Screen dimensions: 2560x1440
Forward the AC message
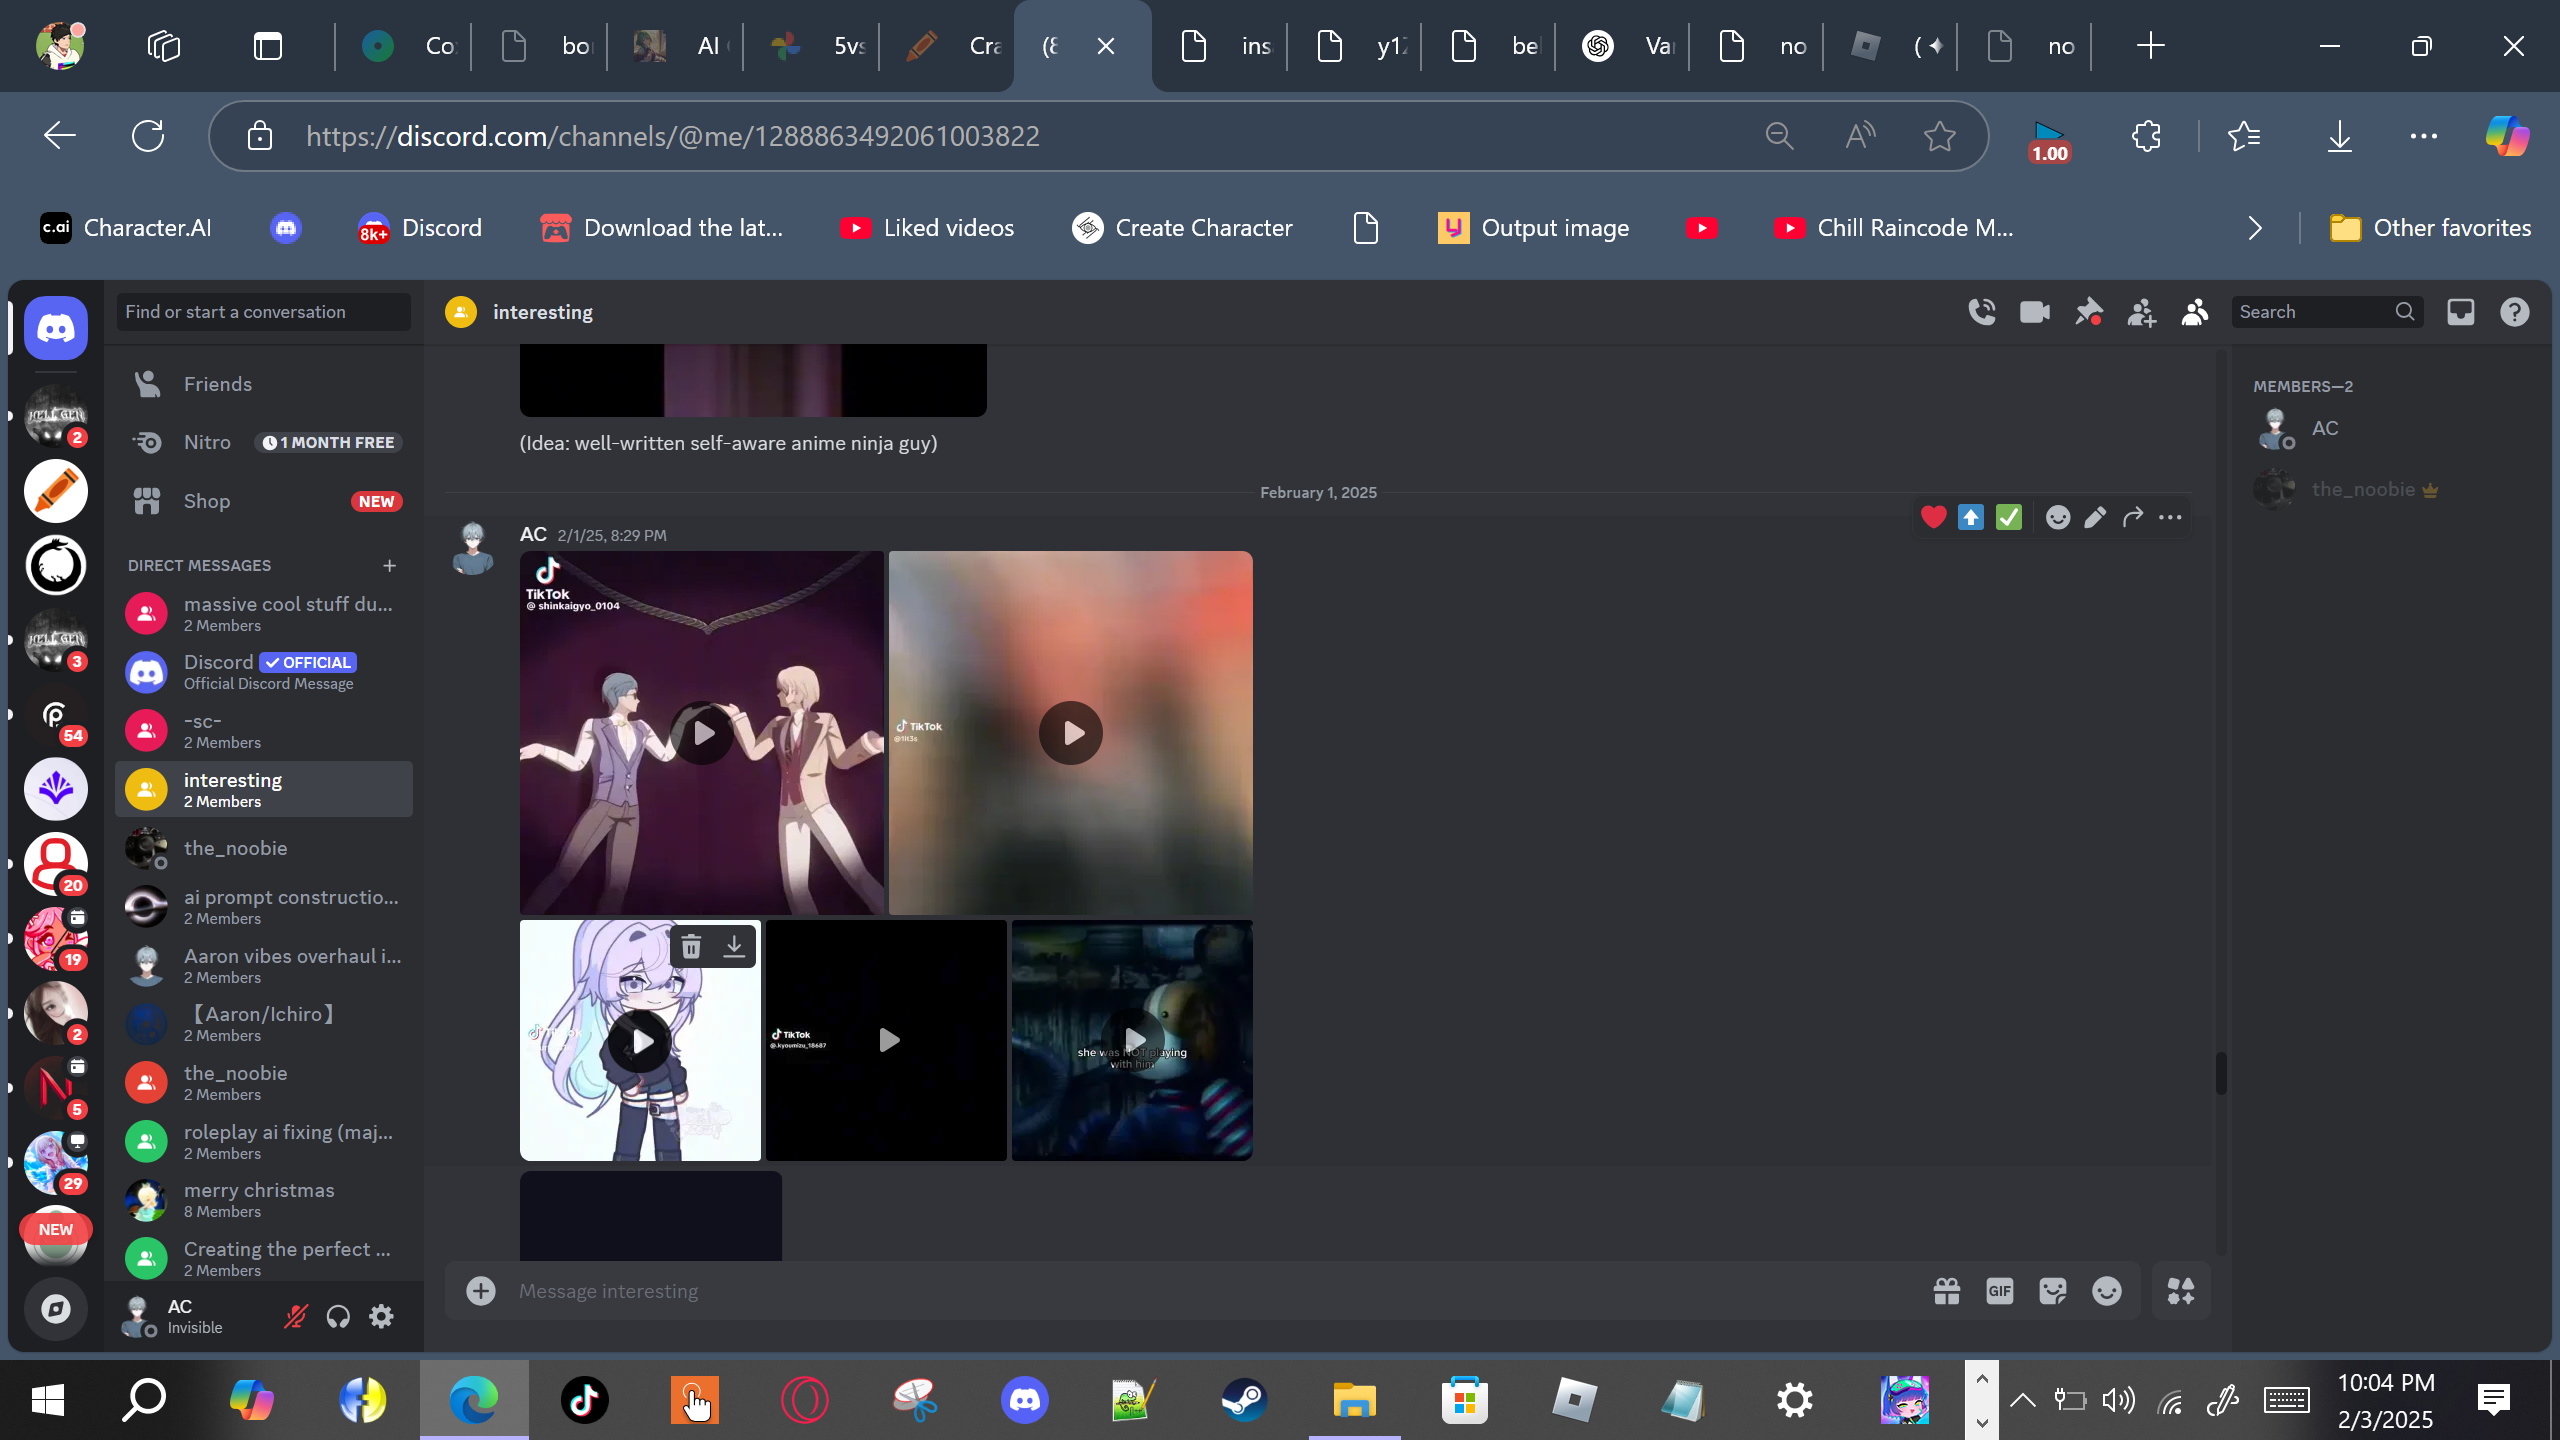tap(2132, 517)
